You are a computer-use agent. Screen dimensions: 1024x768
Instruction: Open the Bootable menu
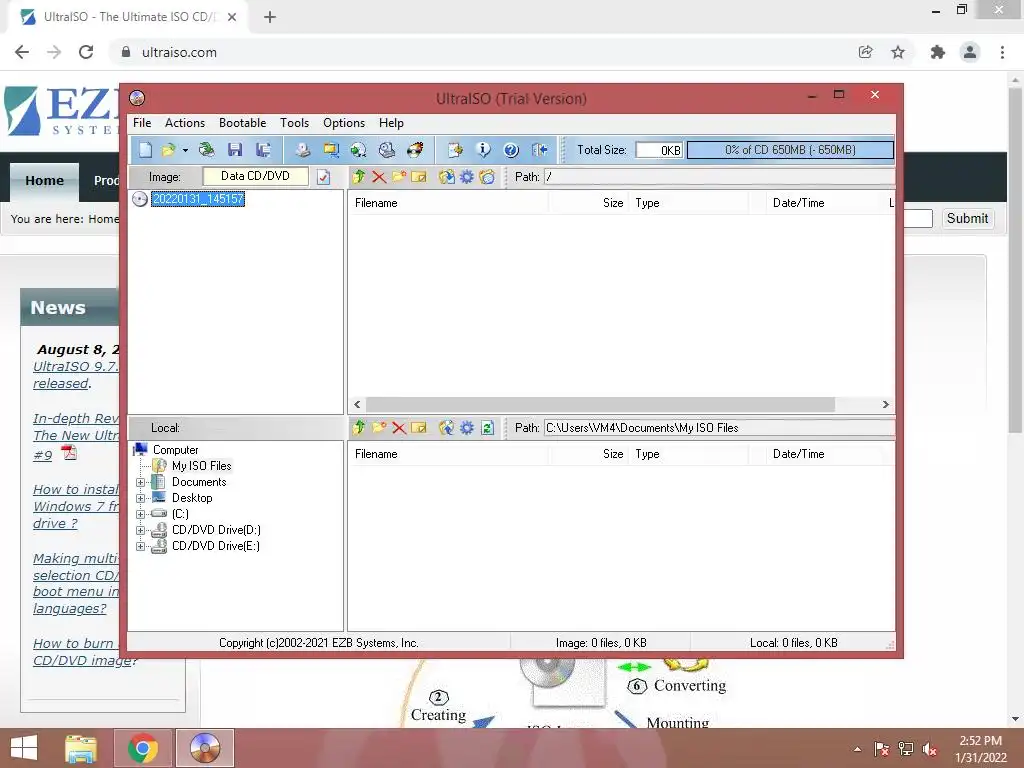pos(242,123)
